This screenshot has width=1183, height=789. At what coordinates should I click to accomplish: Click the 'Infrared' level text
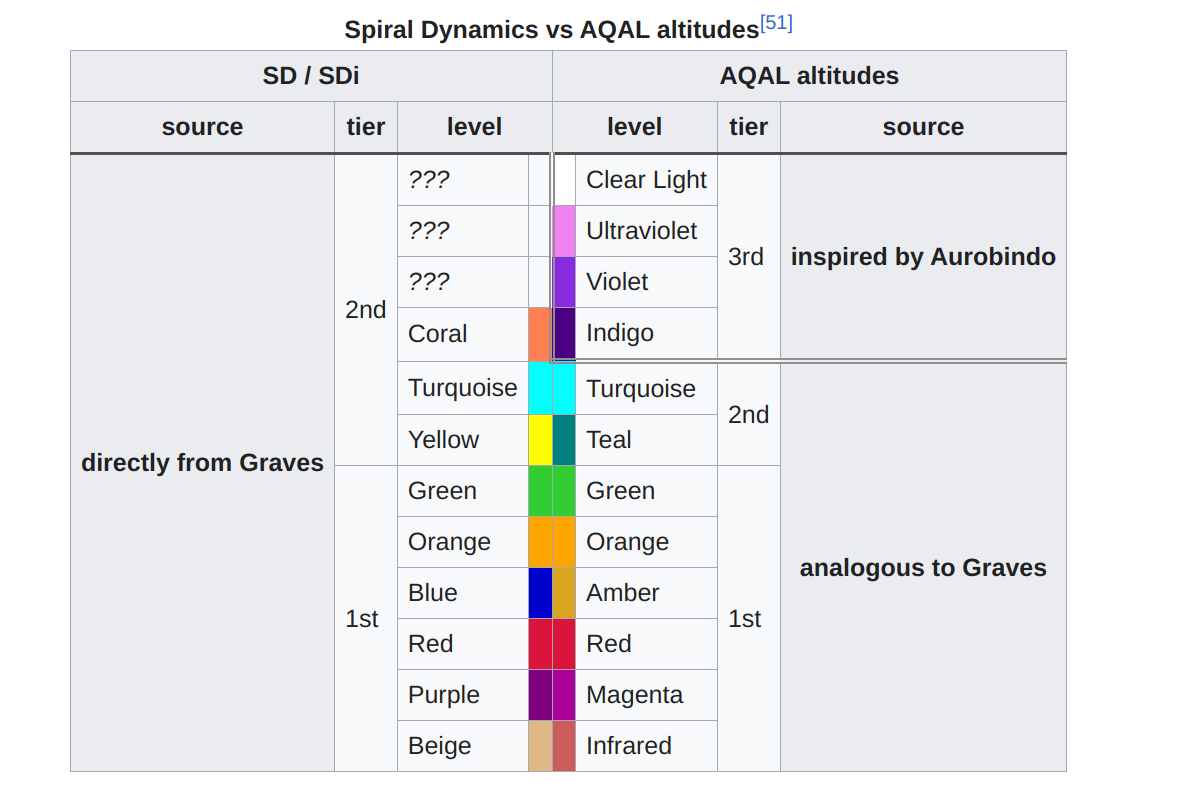coord(629,746)
